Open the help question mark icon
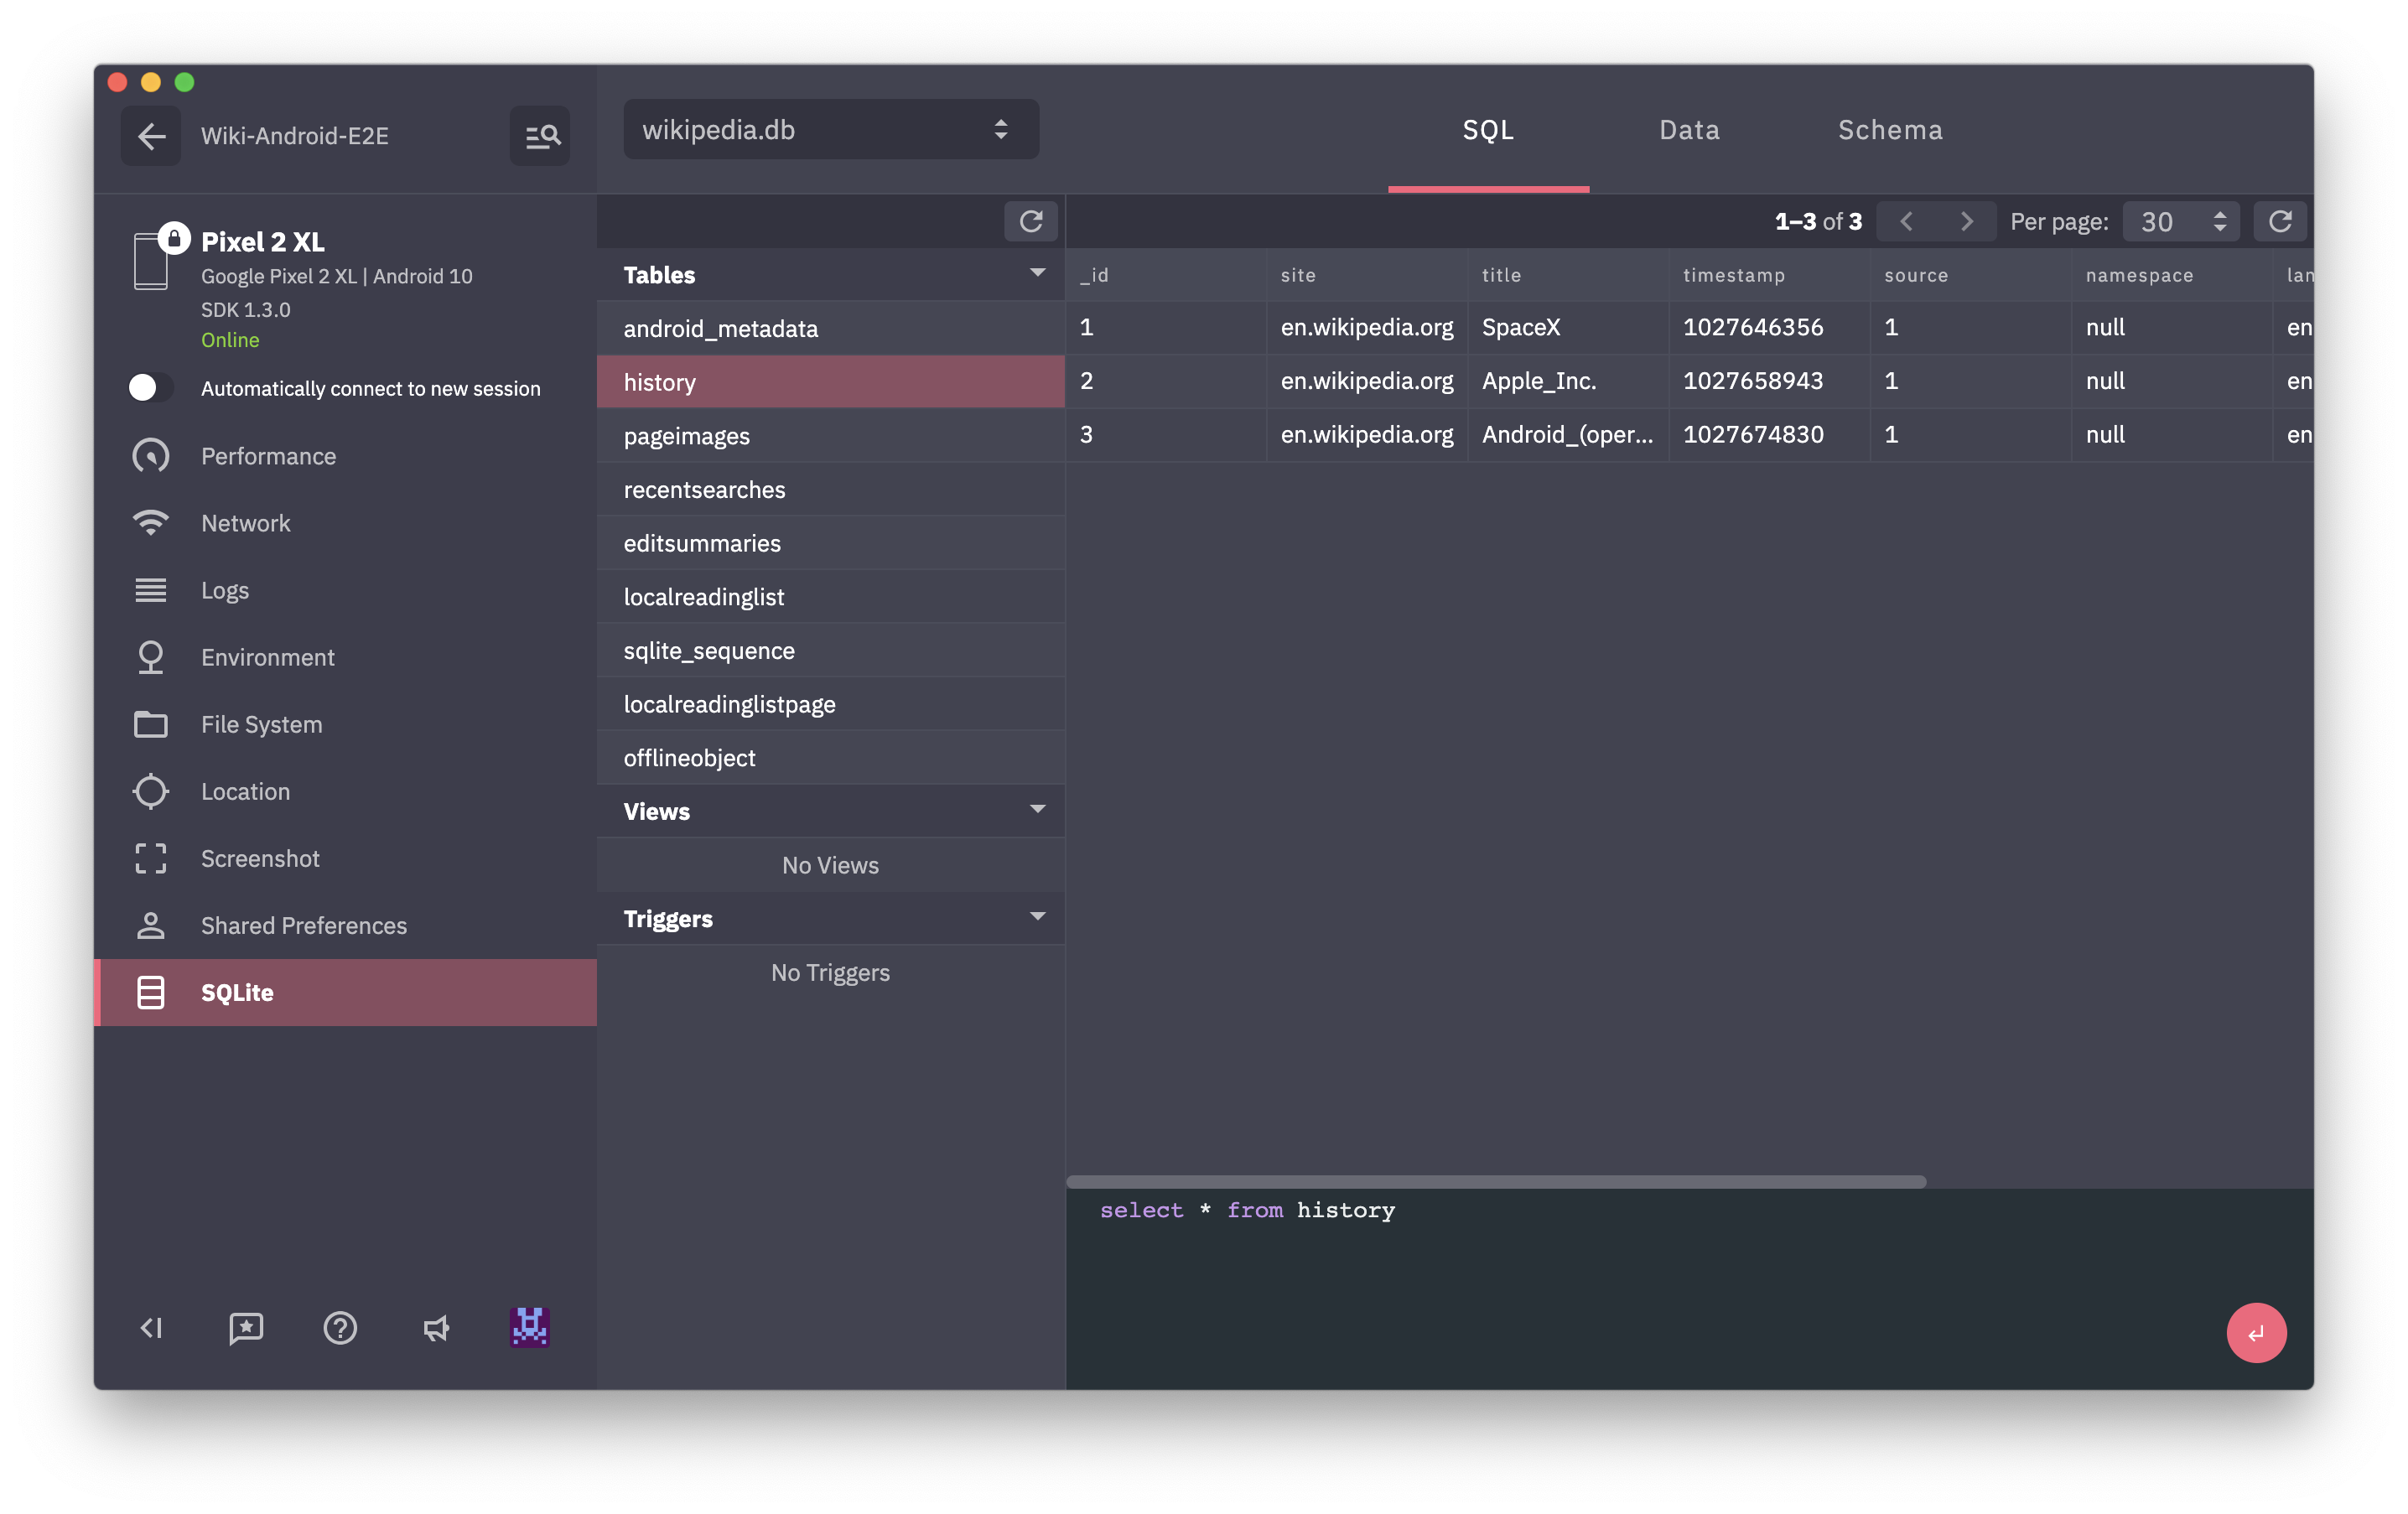The width and height of the screenshot is (2408, 1514). [x=340, y=1328]
